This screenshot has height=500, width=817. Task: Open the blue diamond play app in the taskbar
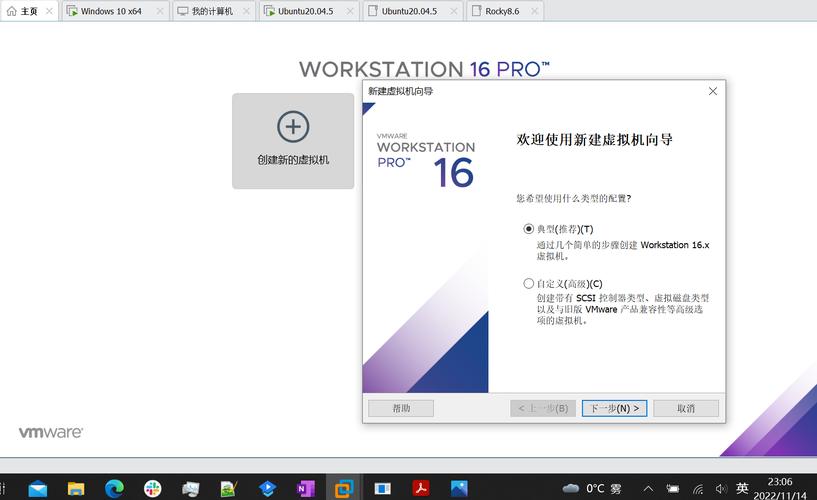(267, 489)
